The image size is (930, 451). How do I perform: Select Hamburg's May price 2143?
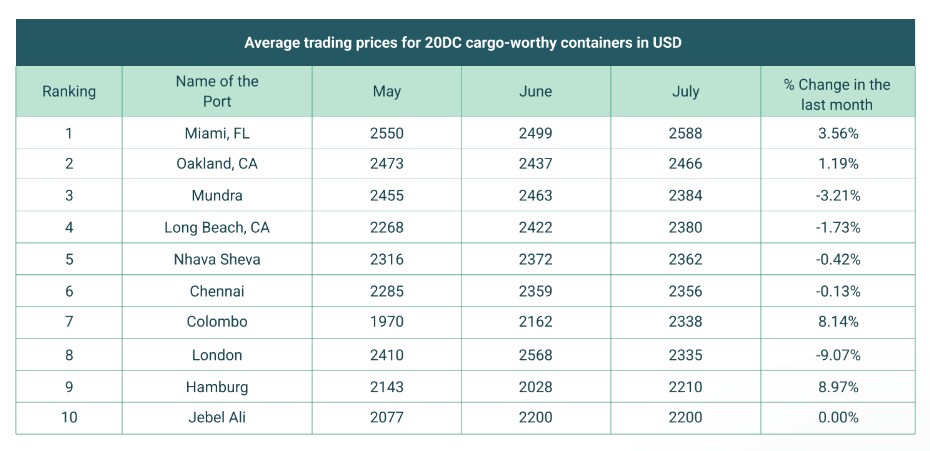[386, 386]
